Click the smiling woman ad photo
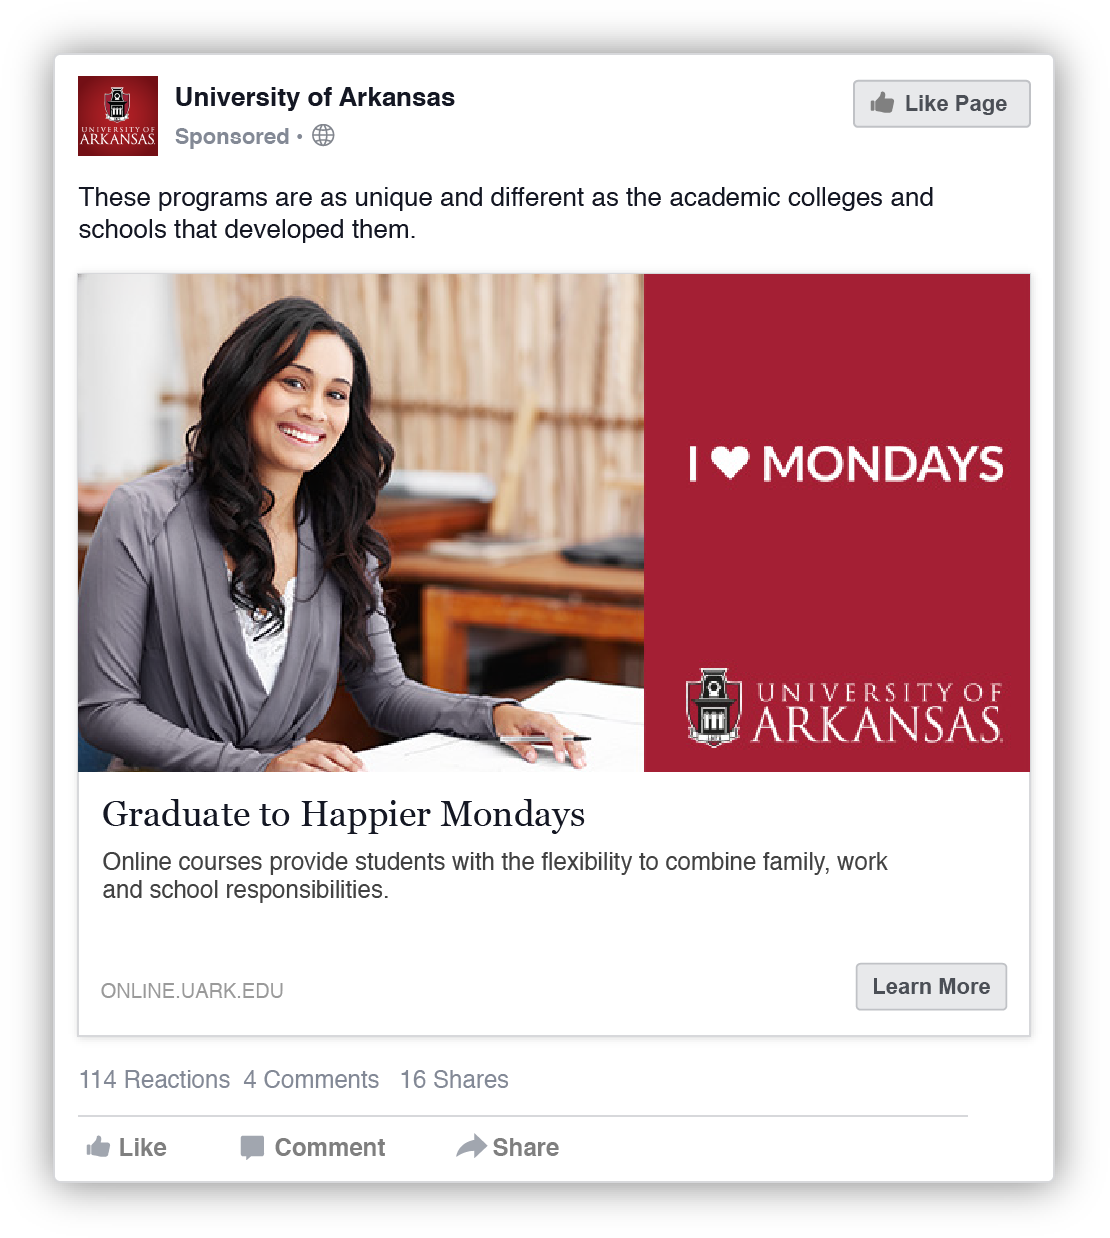Image resolution: width=1110 pixels, height=1238 pixels. (361, 523)
